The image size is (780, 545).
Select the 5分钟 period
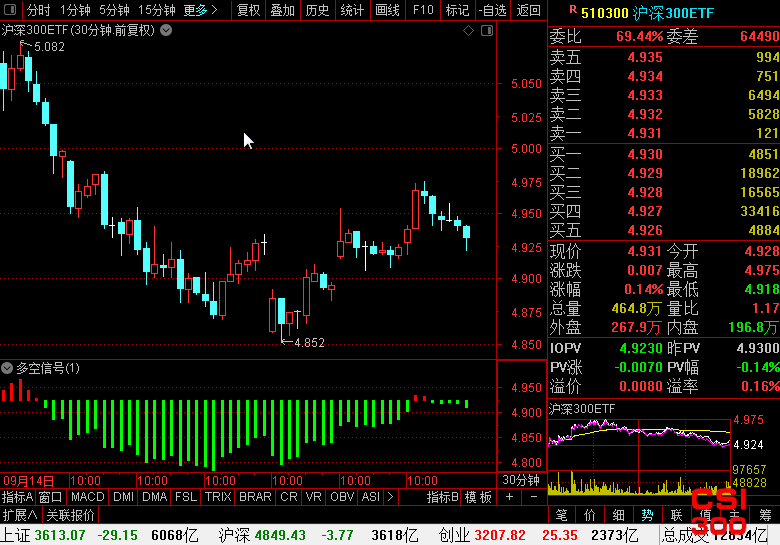(114, 10)
